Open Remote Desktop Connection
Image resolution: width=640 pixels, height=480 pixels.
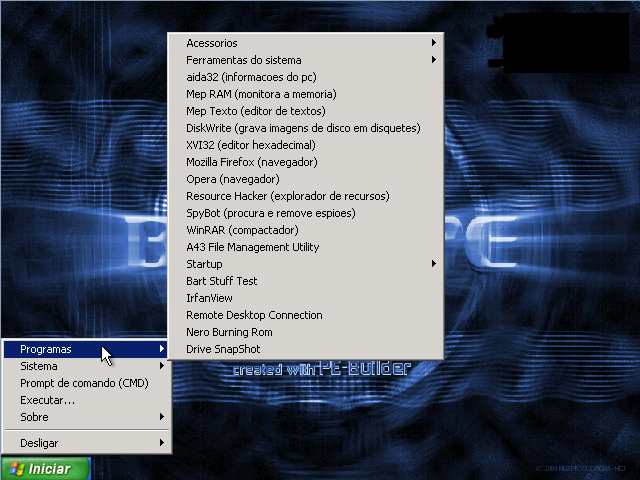coord(305,315)
